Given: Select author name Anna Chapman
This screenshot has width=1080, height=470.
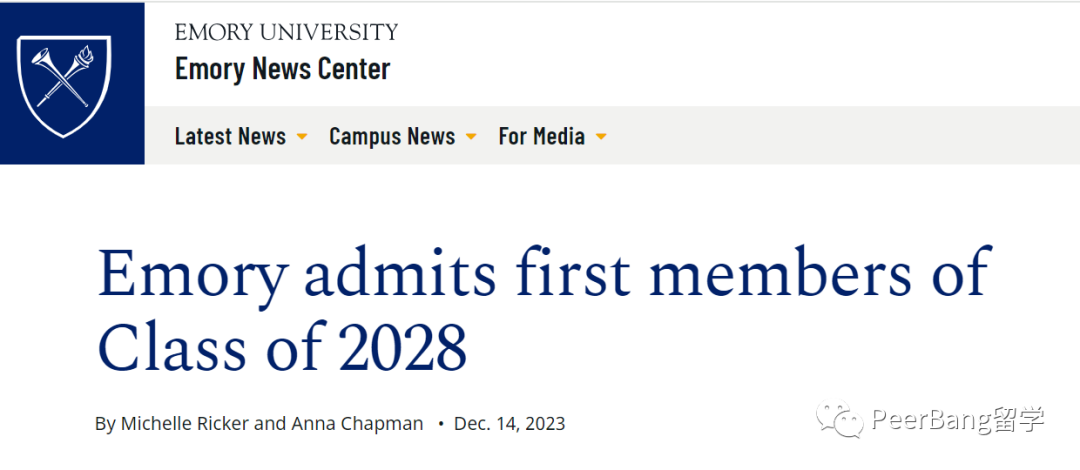Looking at the screenshot, I should [x=357, y=423].
